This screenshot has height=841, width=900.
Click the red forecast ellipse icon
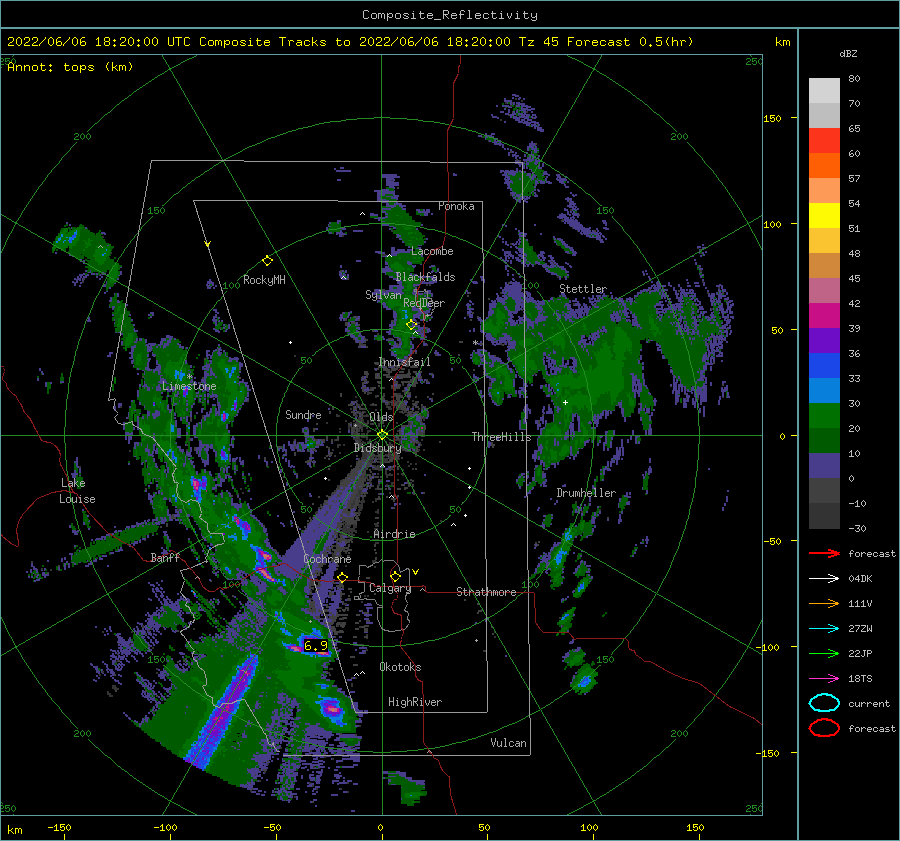[824, 728]
